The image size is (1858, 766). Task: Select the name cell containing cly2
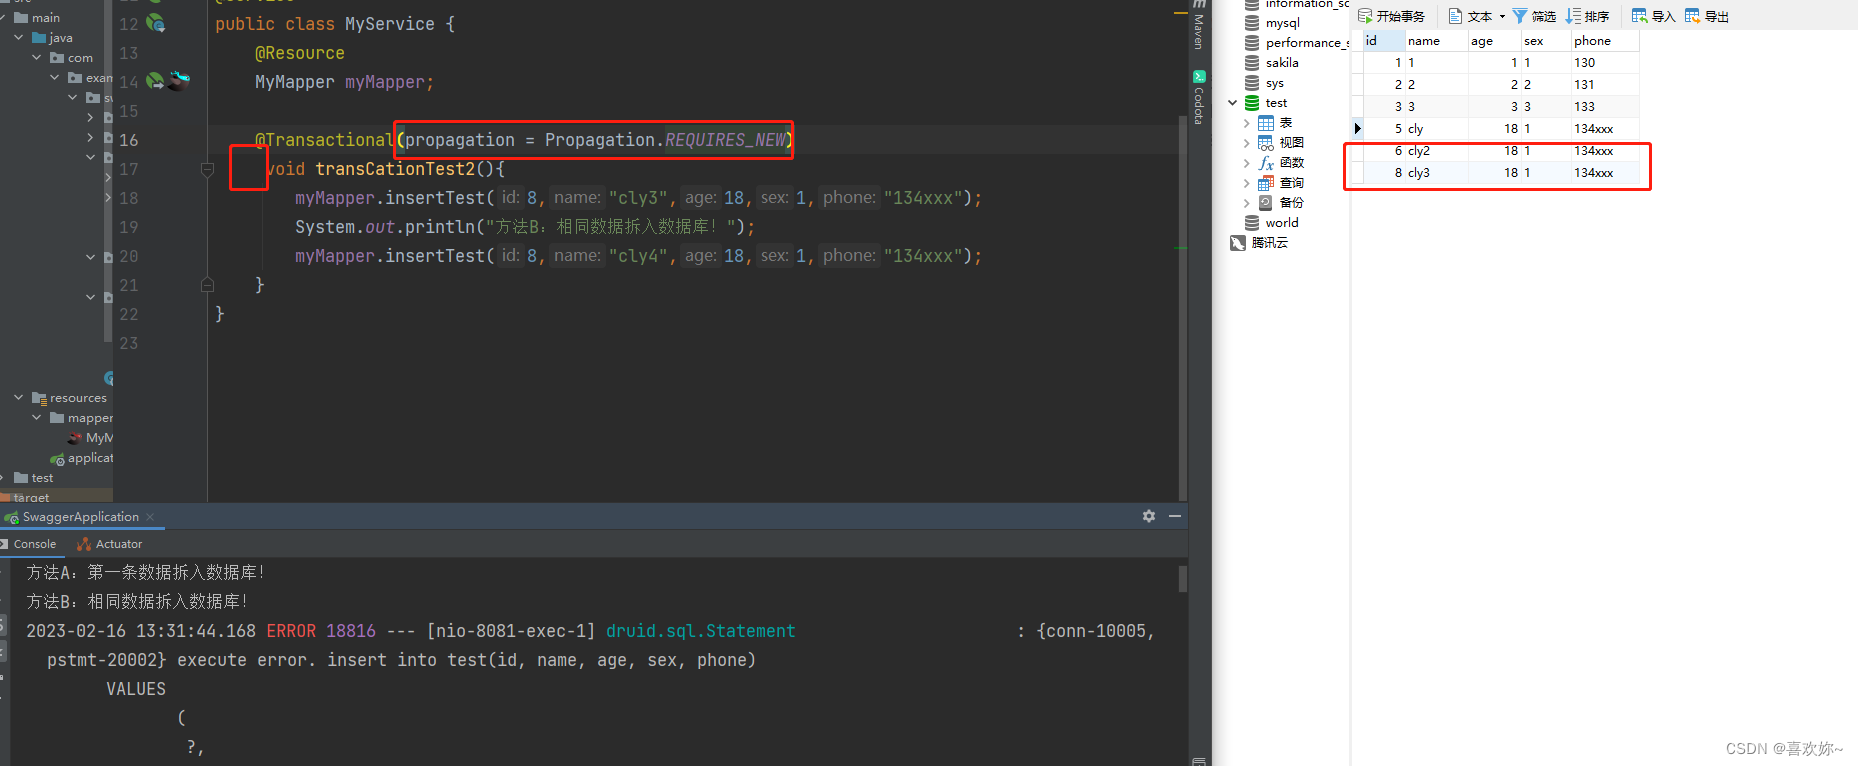coord(1436,151)
